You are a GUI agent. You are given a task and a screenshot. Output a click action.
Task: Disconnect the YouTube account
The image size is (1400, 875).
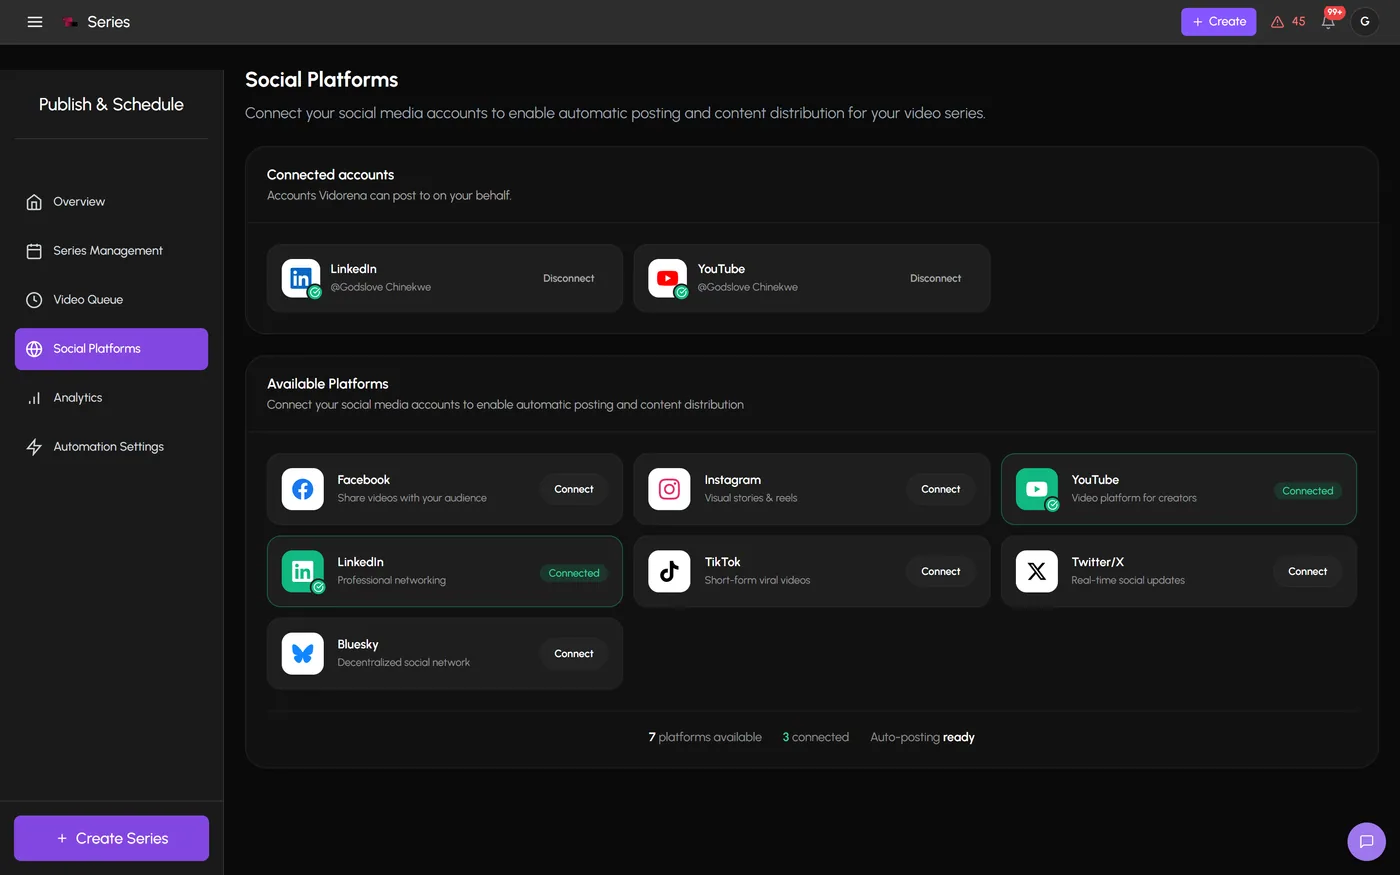[x=936, y=278]
